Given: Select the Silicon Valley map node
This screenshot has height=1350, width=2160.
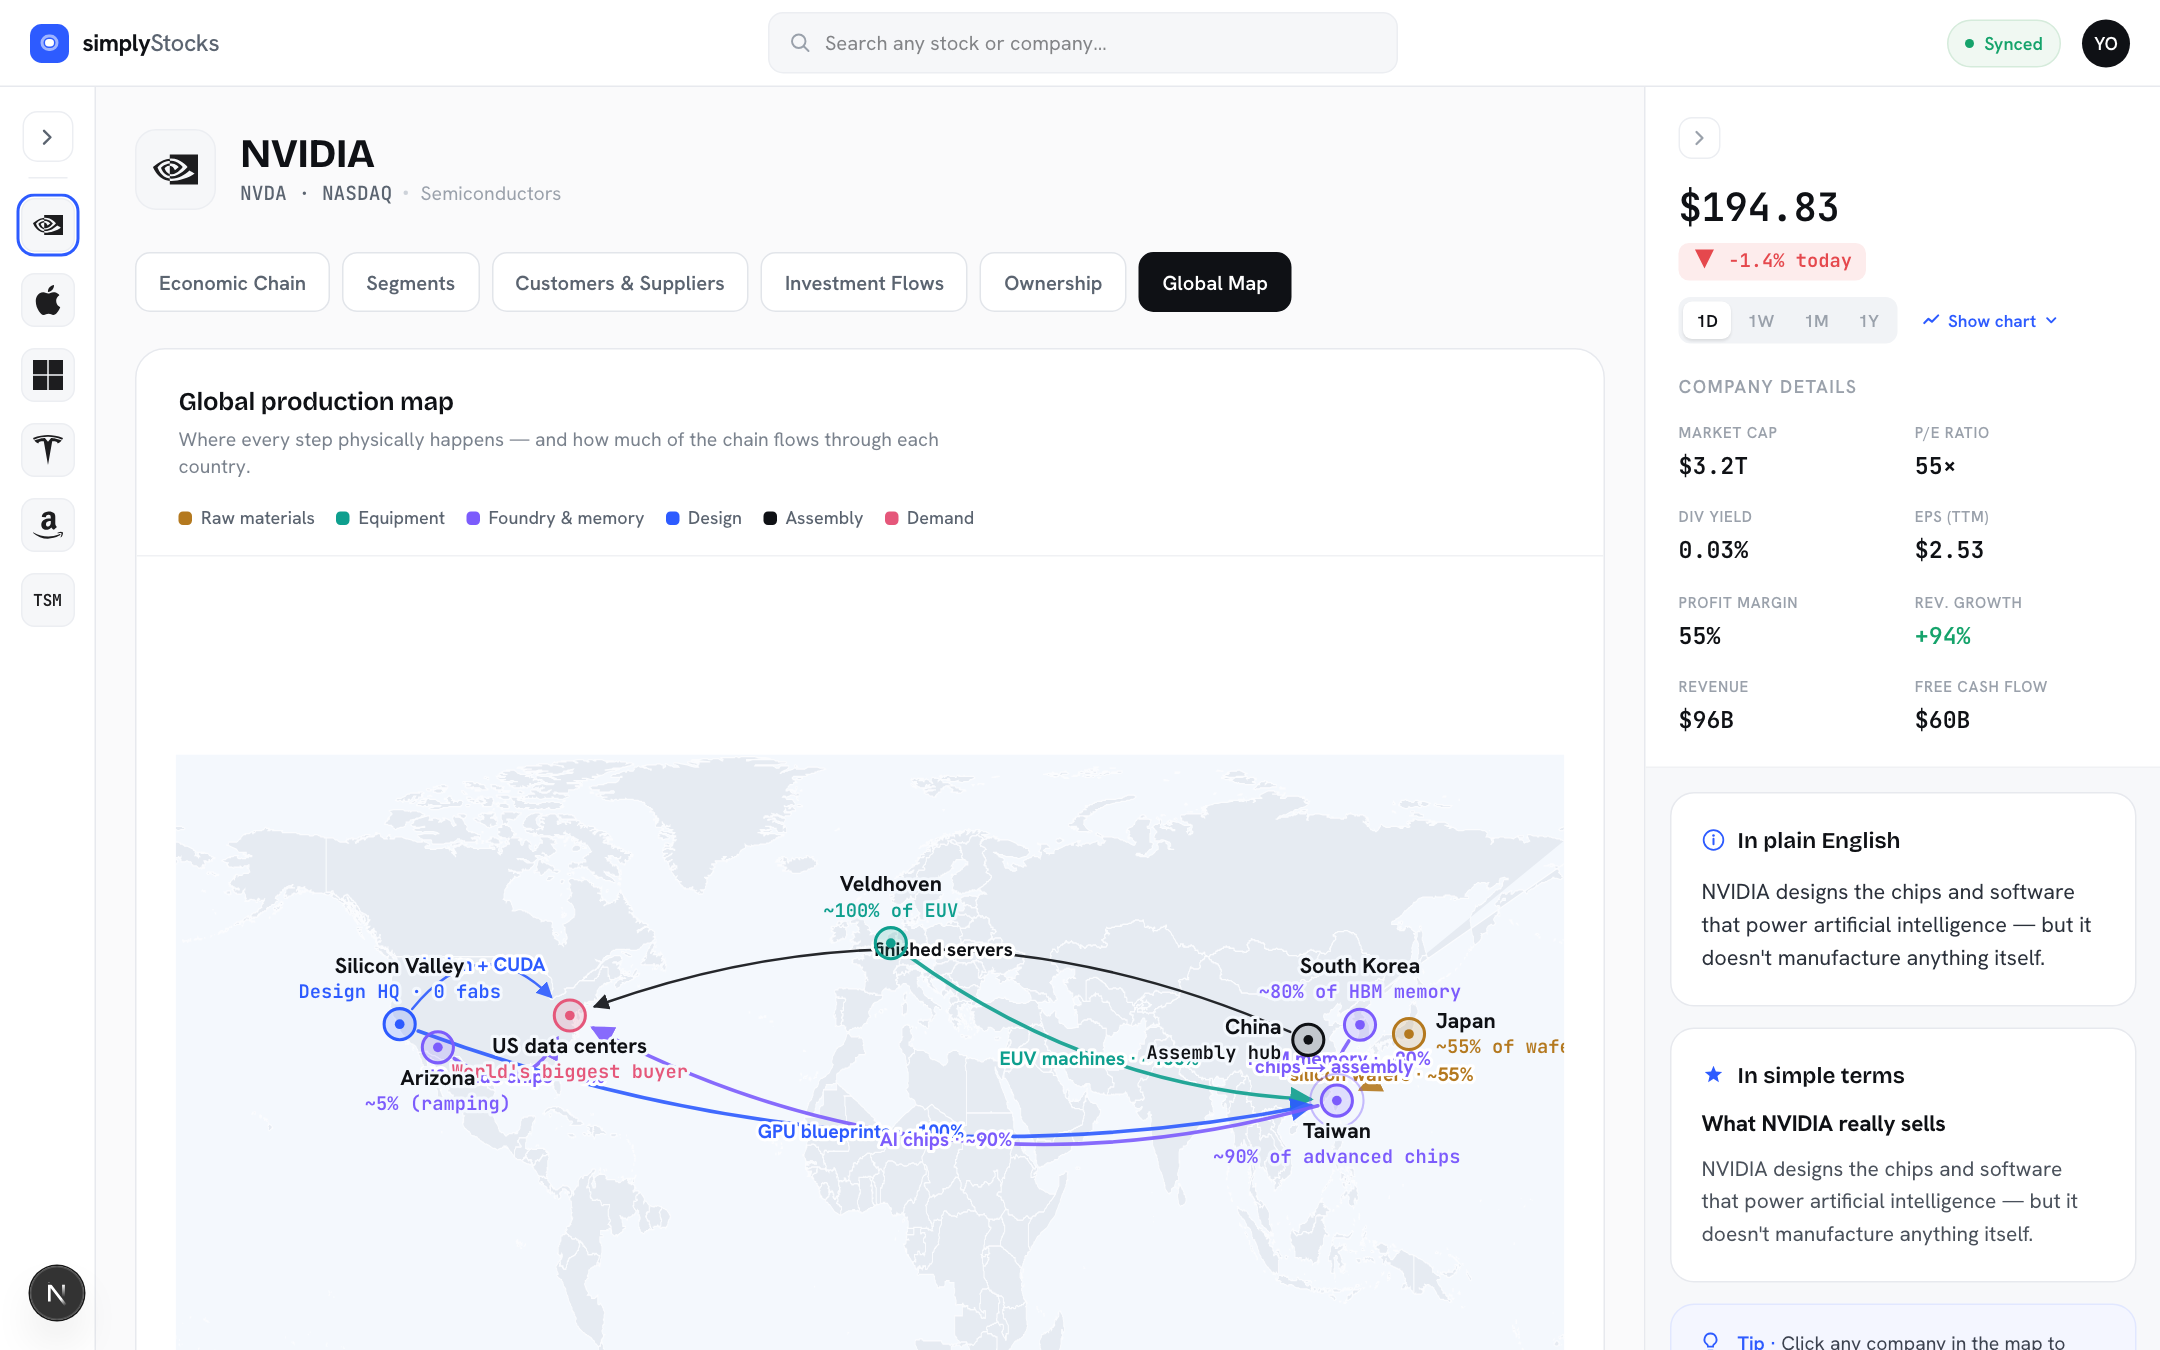Looking at the screenshot, I should coord(399,1024).
